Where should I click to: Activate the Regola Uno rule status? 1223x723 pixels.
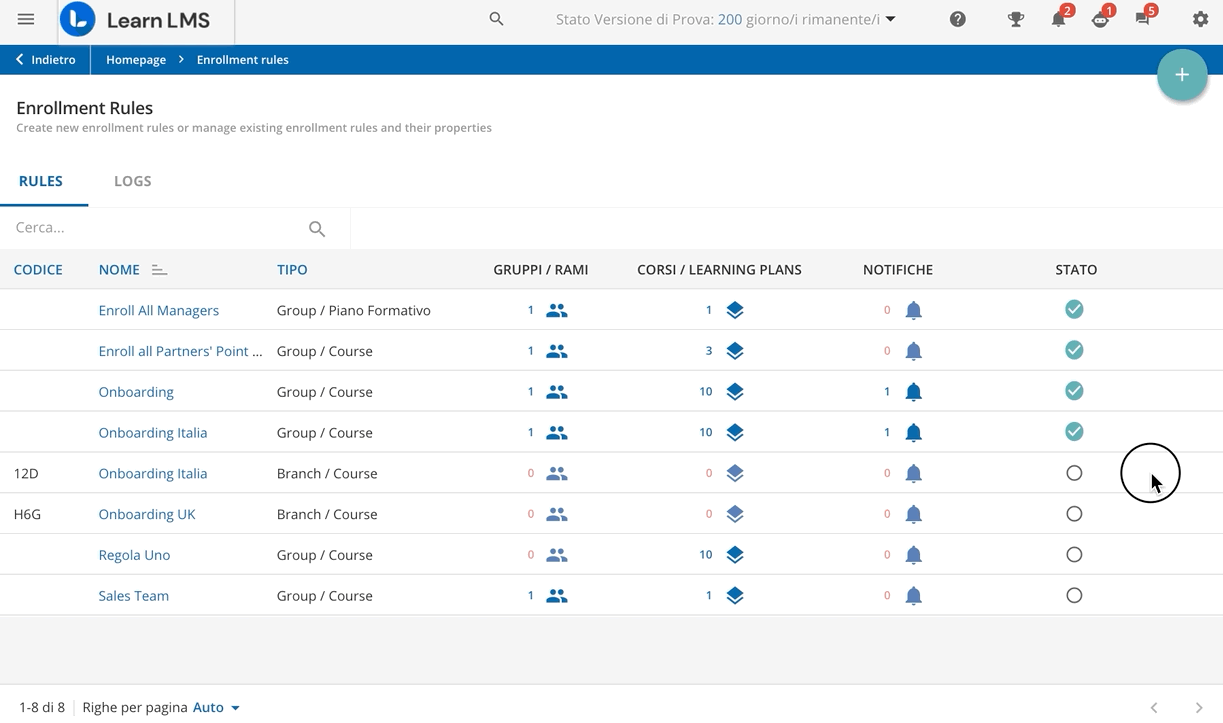tap(1074, 555)
